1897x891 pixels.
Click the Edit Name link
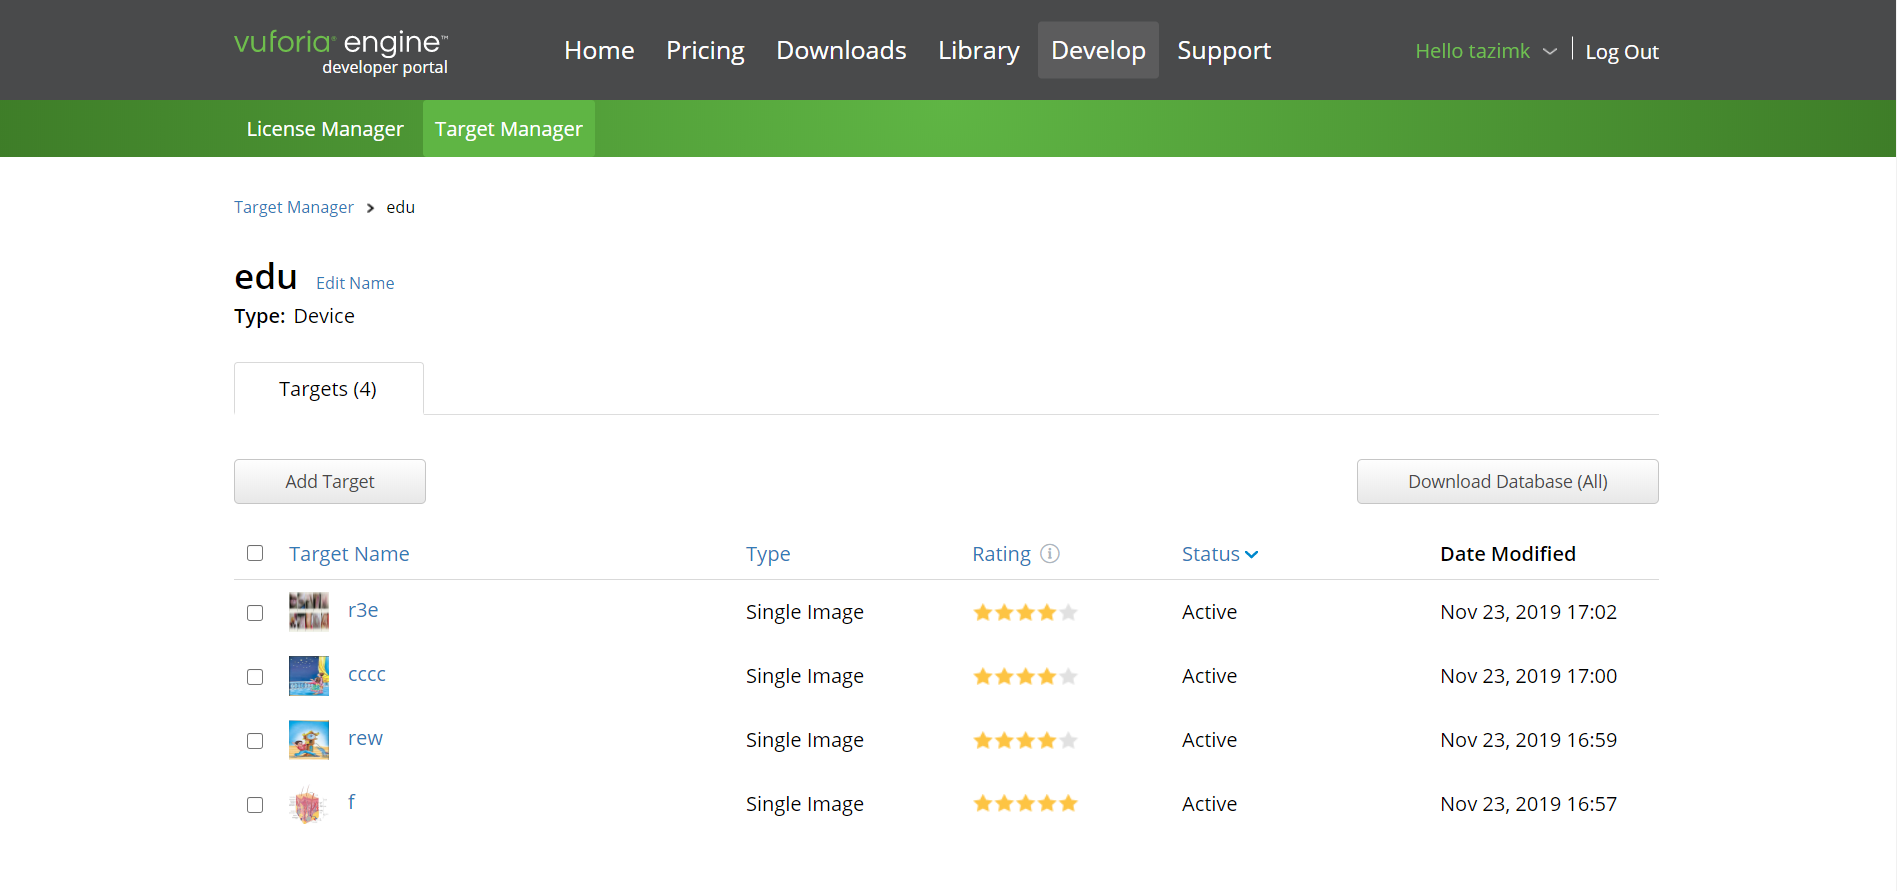(x=355, y=283)
